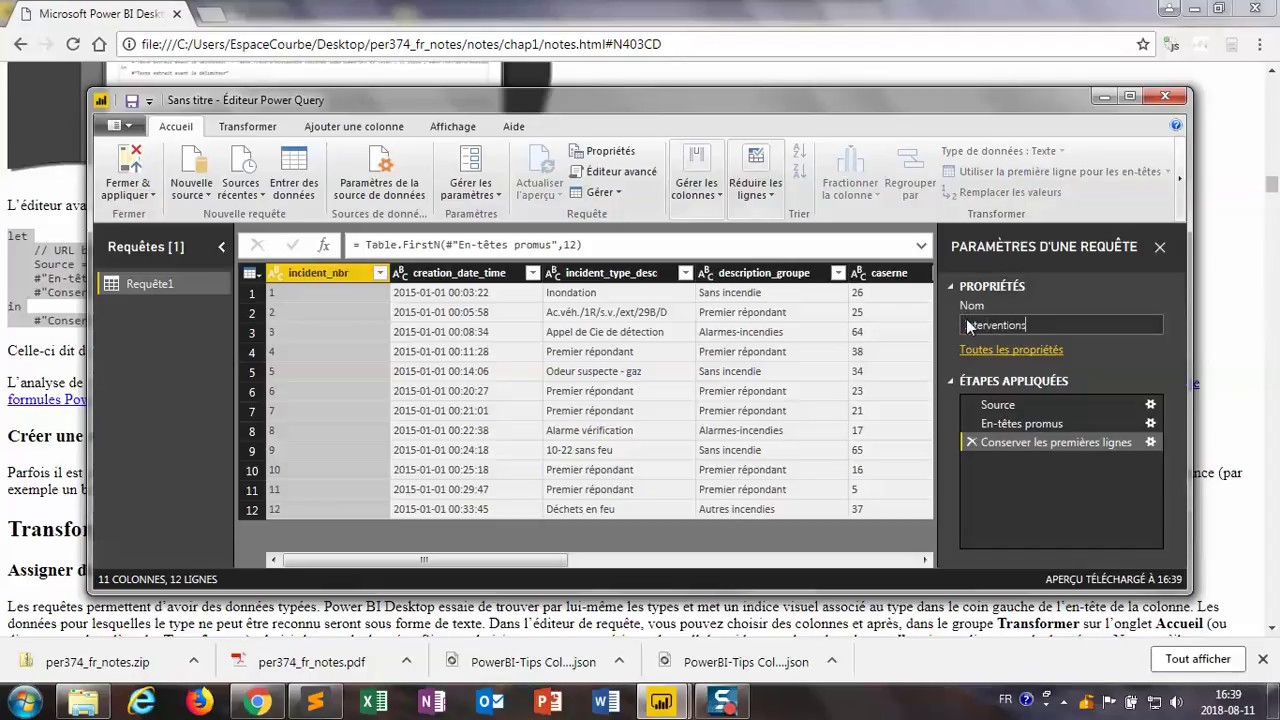The image size is (1280, 720).
Task: Open the quick access toolbar dropdown
Action: 149,101
